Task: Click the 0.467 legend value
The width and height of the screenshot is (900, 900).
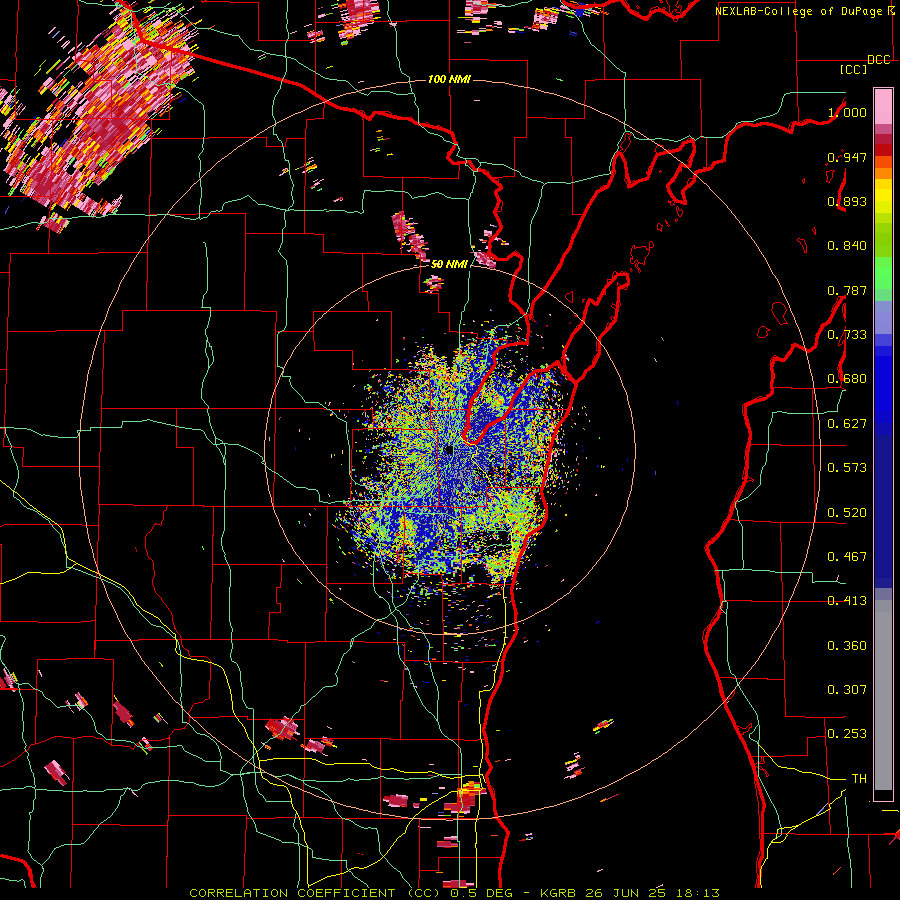Action: (x=847, y=557)
